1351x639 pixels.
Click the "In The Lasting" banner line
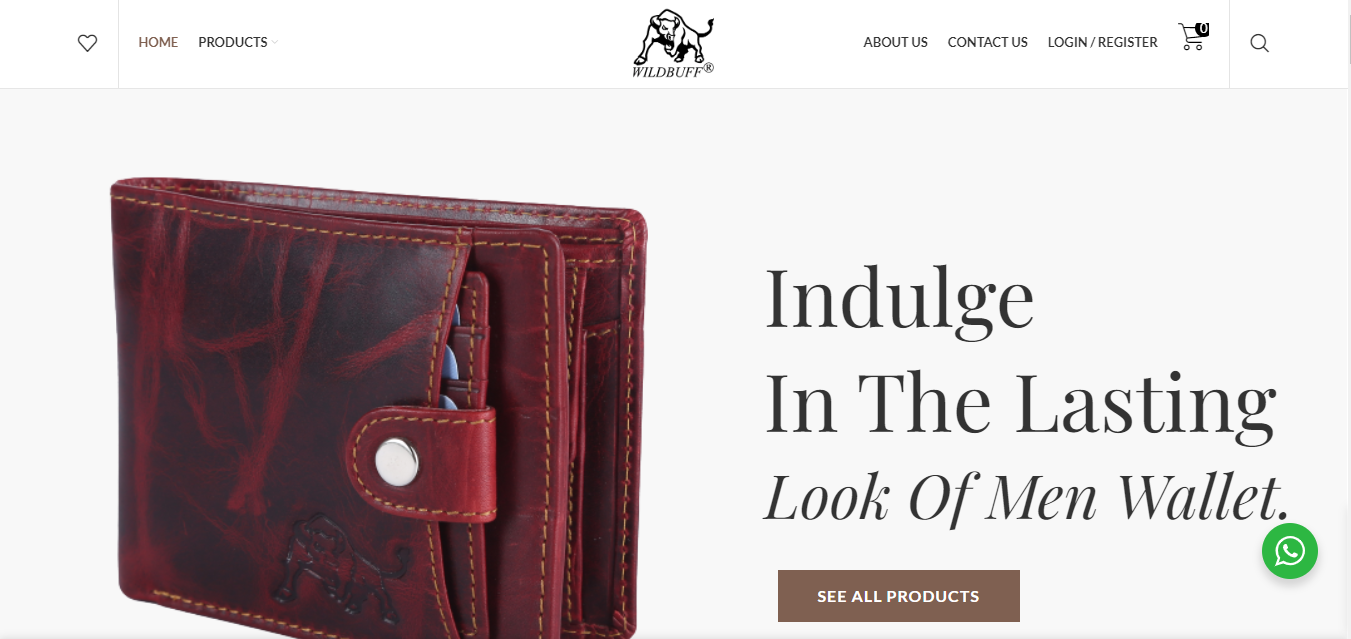coord(1021,402)
